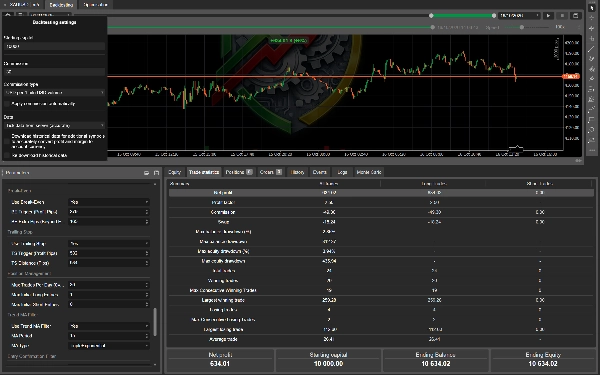Select the Commission statistics row
The image size is (600, 375).
[381, 212]
